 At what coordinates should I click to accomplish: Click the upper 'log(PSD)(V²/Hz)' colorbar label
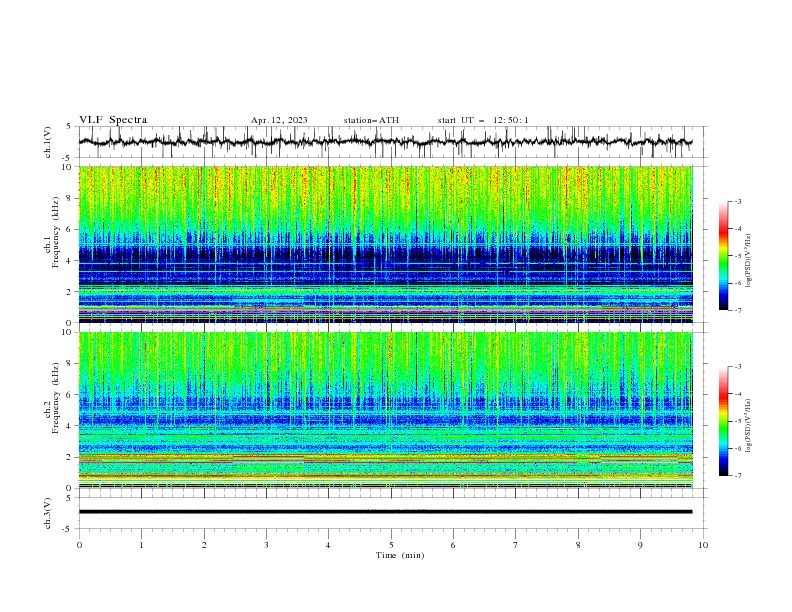[749, 261]
